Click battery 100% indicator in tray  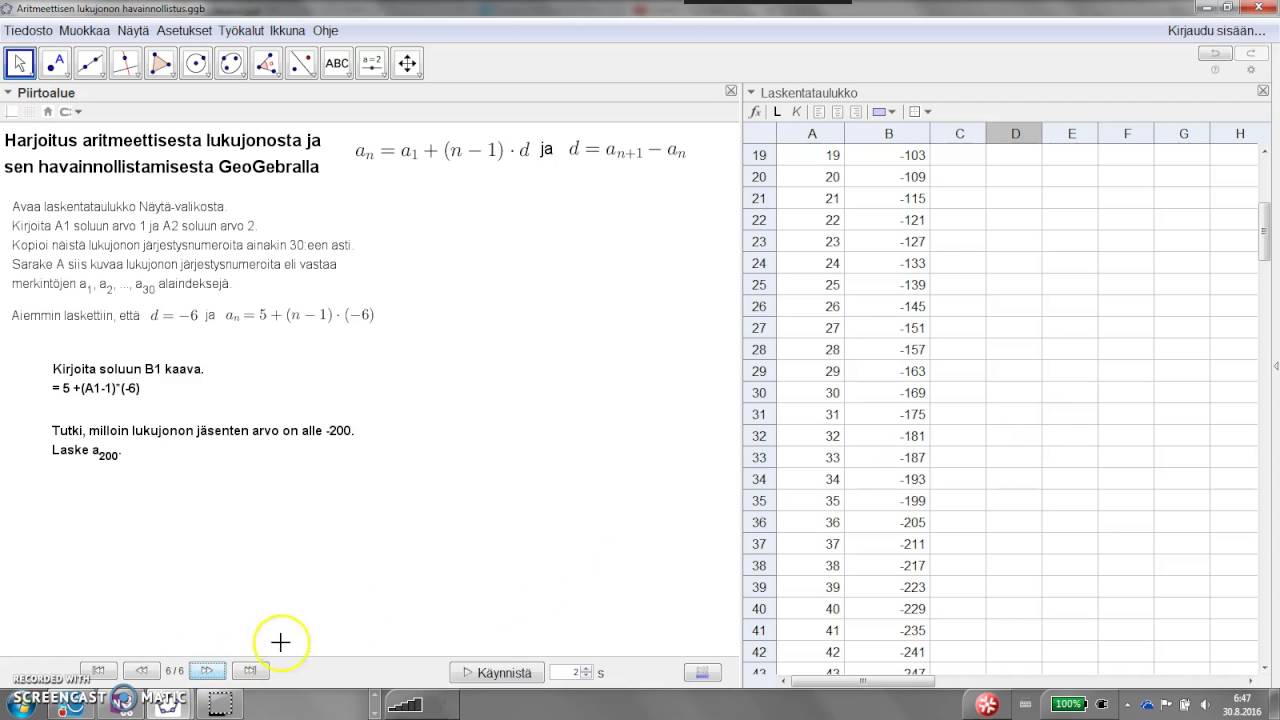[1068, 704]
